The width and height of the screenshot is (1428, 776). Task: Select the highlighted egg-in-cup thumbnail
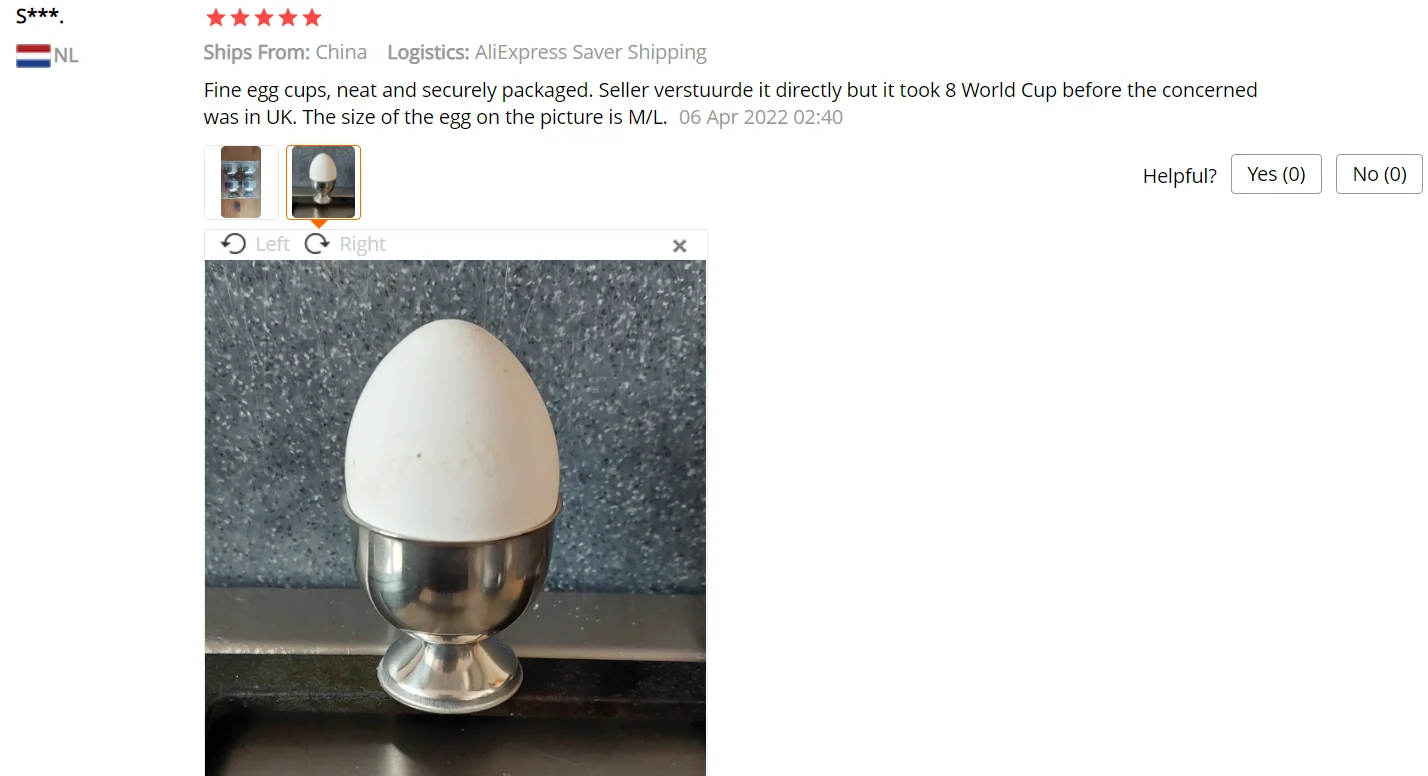323,182
